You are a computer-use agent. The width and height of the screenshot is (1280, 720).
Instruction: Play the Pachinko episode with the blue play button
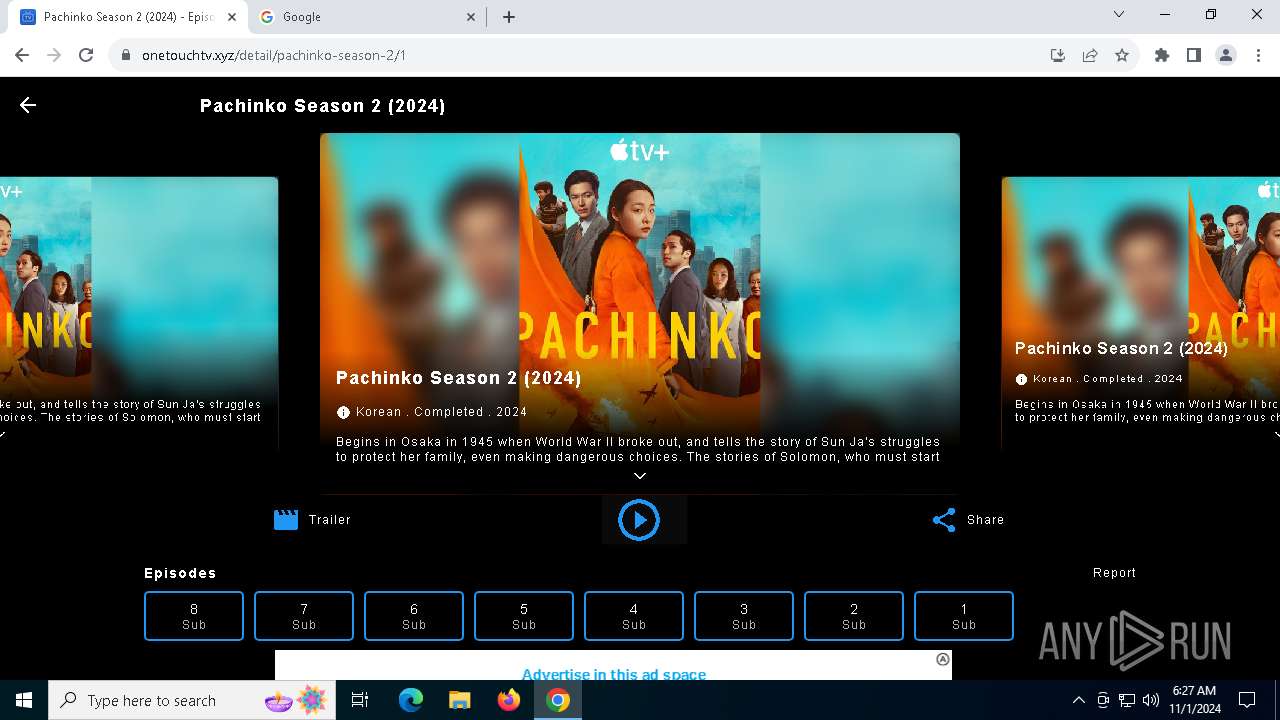click(639, 520)
